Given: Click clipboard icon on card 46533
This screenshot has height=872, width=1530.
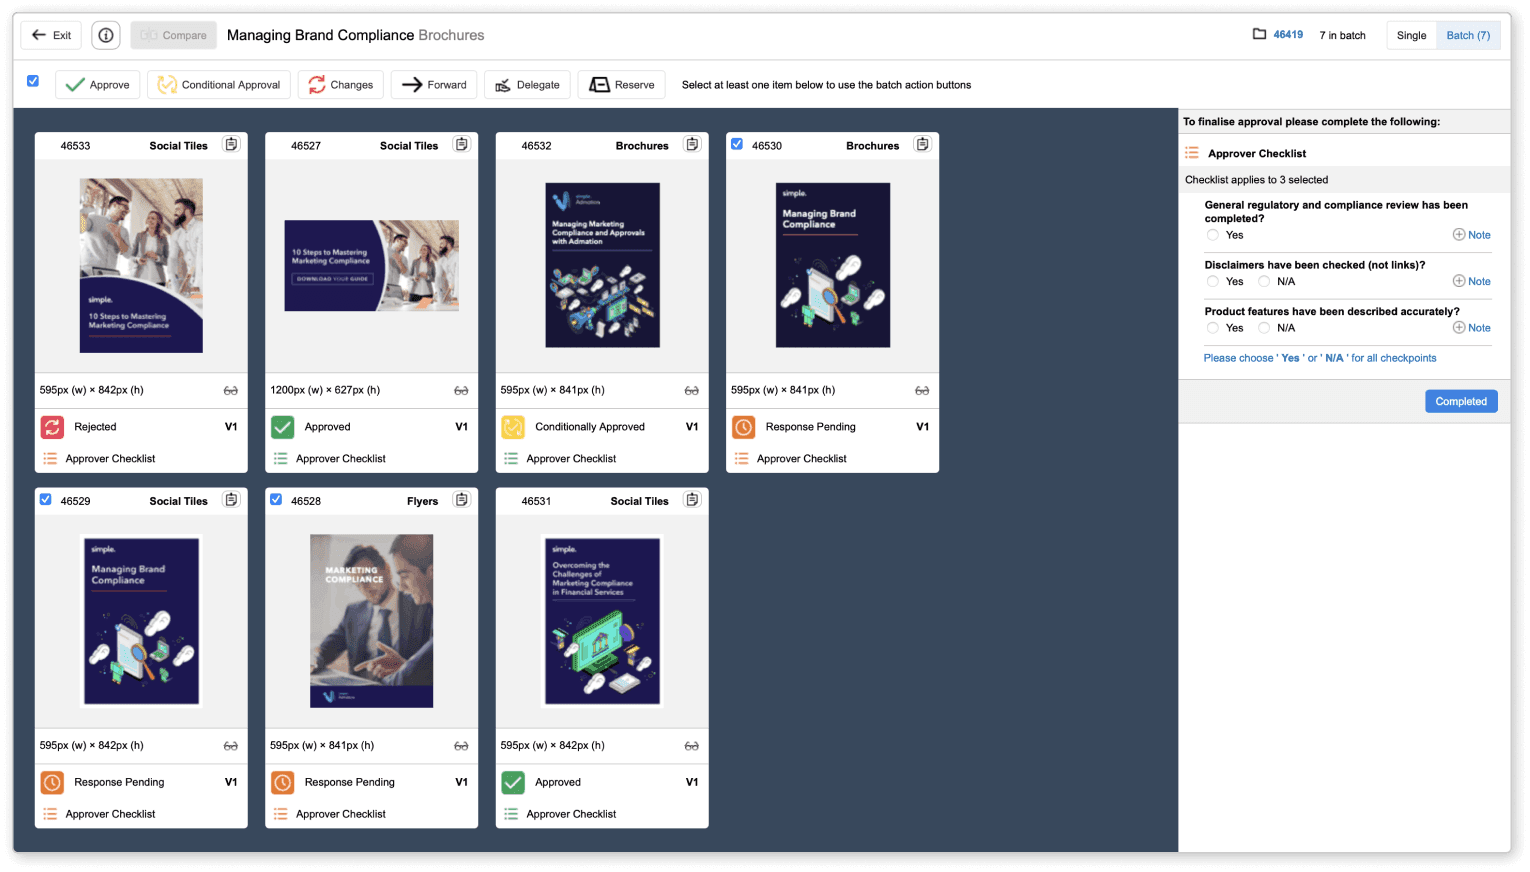Looking at the screenshot, I should (231, 144).
